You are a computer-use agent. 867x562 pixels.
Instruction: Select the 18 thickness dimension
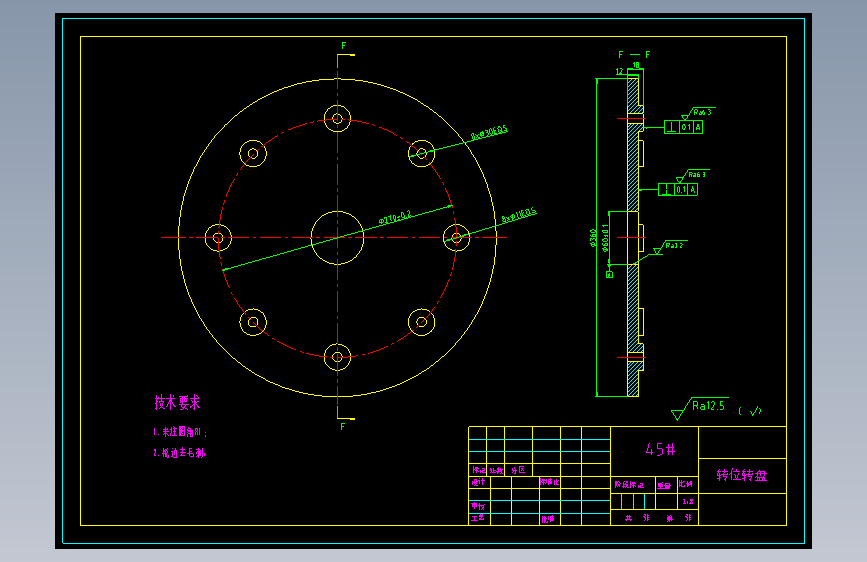(636, 65)
